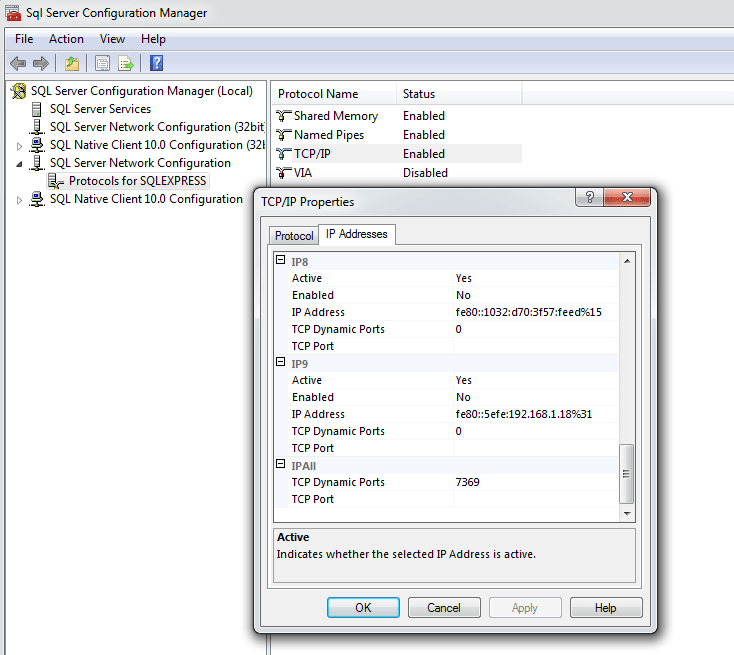Click the VIA protocol icon
Image resolution: width=734 pixels, height=655 pixels.
coord(283,173)
